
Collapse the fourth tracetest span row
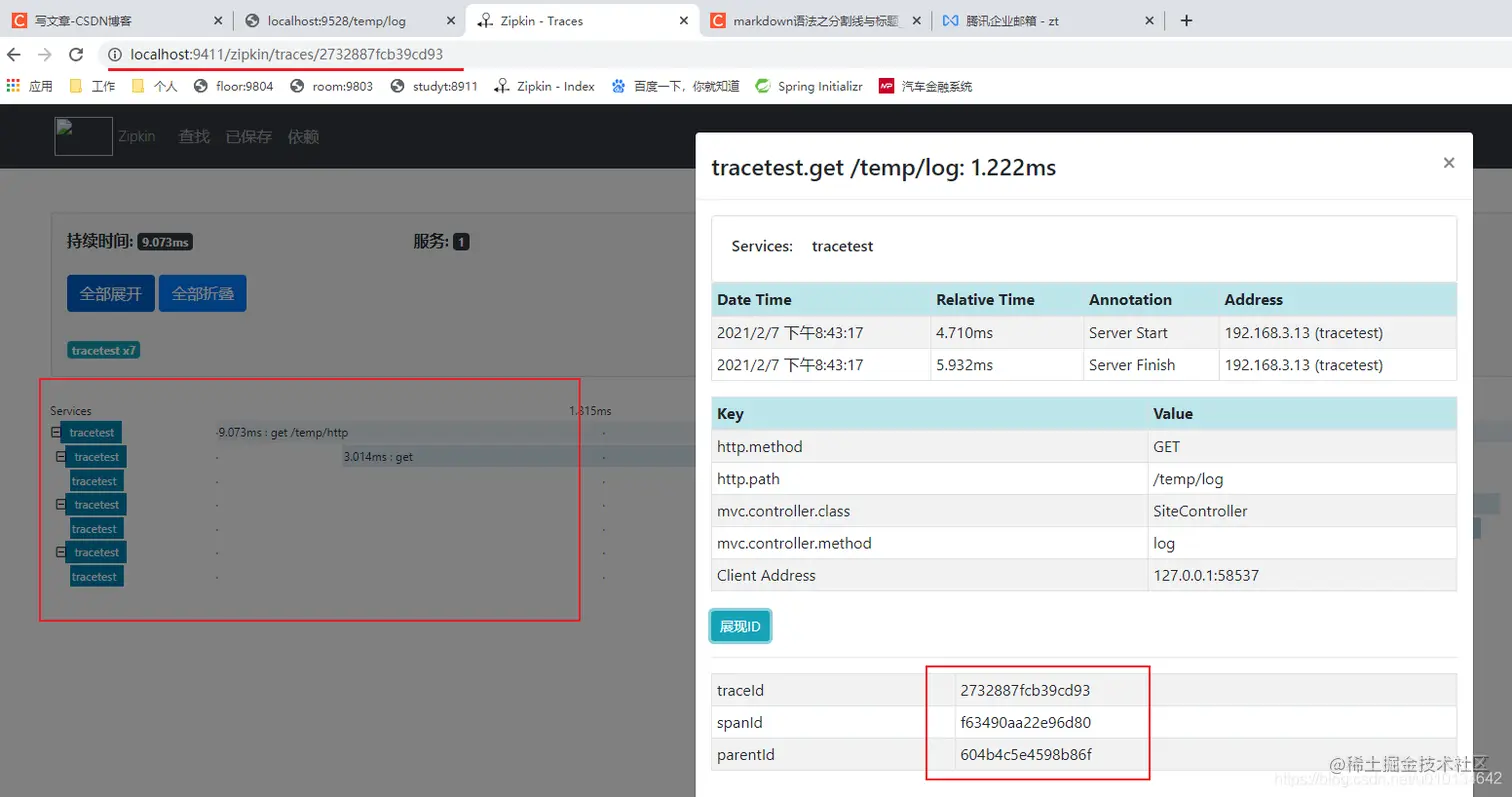(x=61, y=505)
